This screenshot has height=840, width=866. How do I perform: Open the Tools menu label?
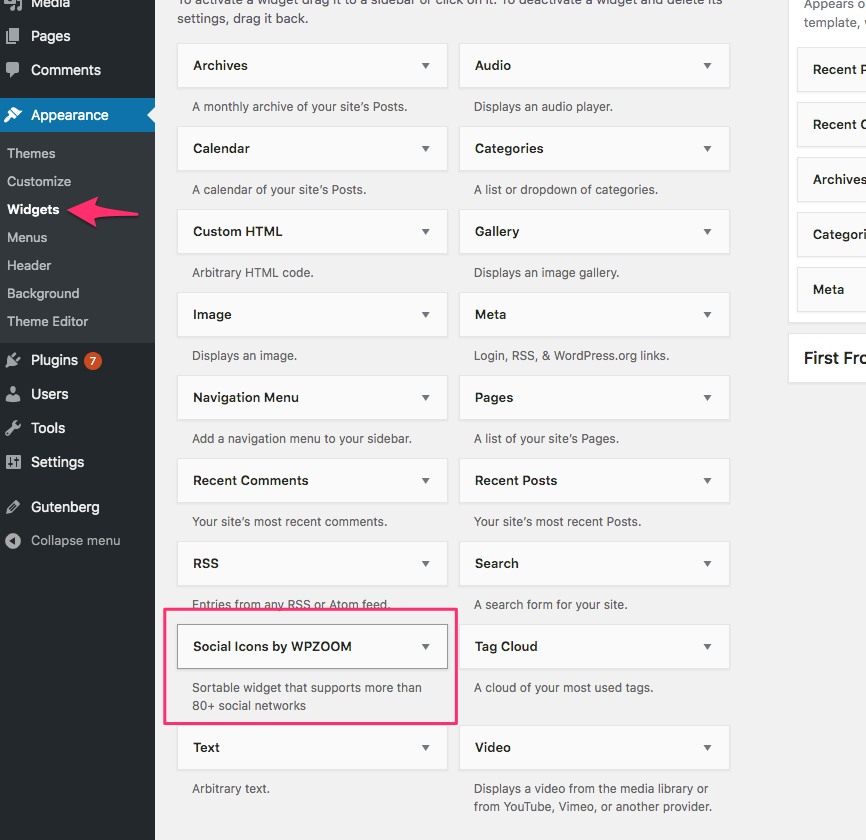[48, 428]
